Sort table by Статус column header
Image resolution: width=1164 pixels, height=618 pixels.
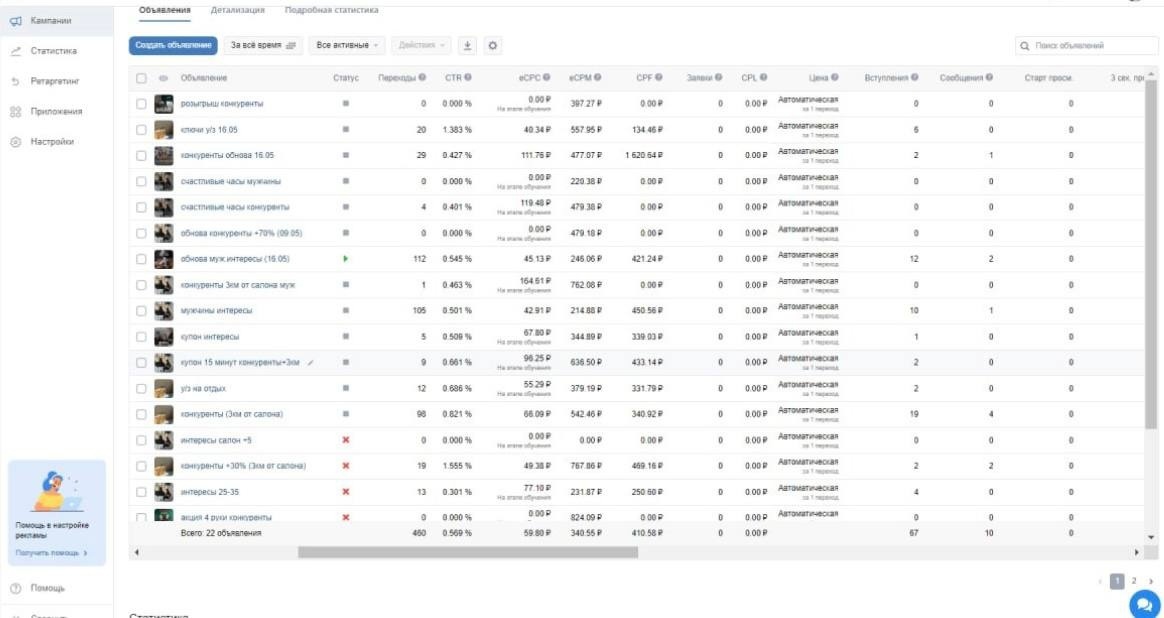pos(346,77)
